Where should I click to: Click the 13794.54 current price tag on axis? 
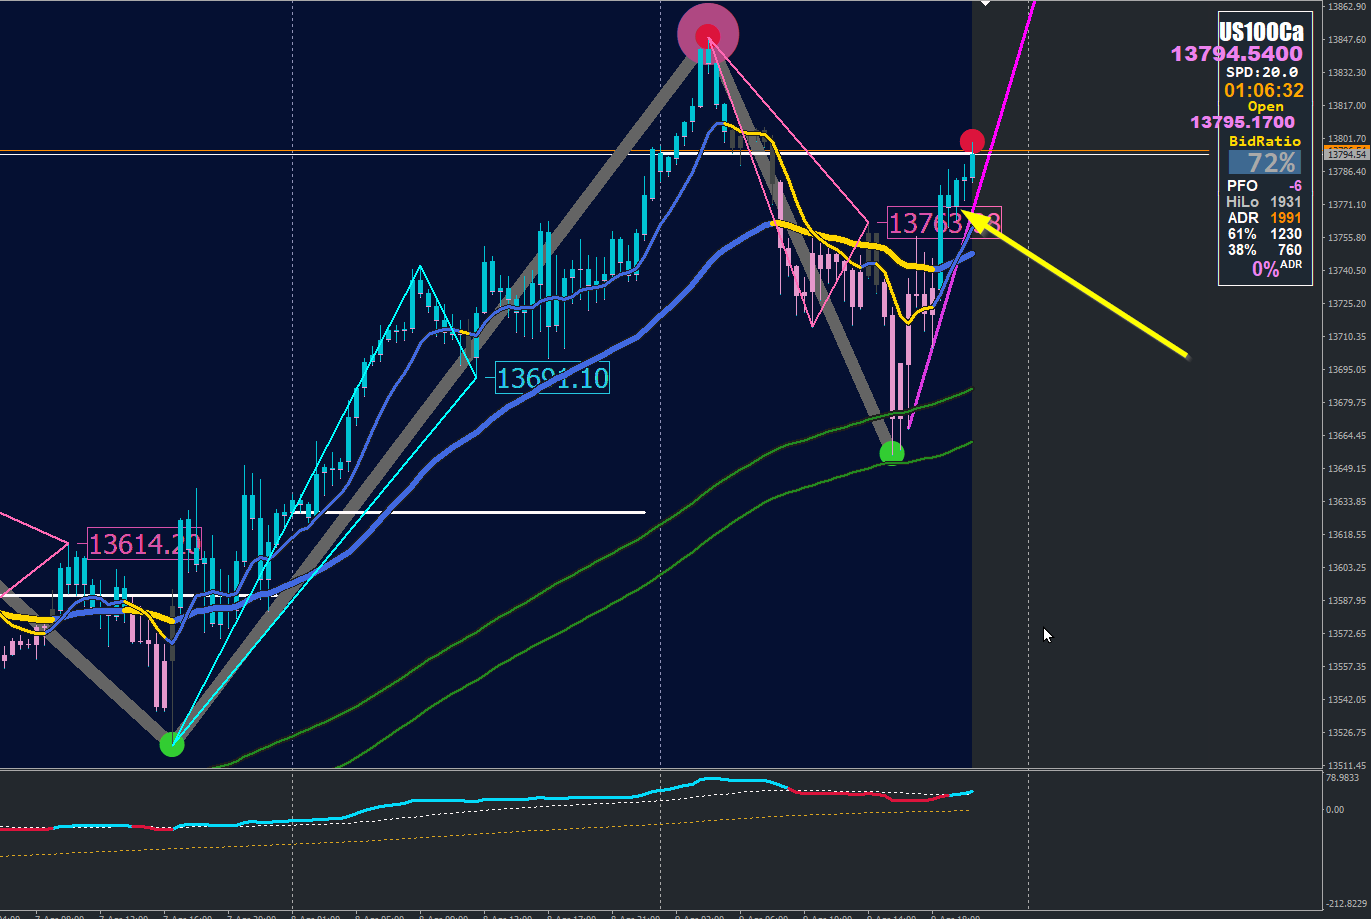click(1345, 154)
